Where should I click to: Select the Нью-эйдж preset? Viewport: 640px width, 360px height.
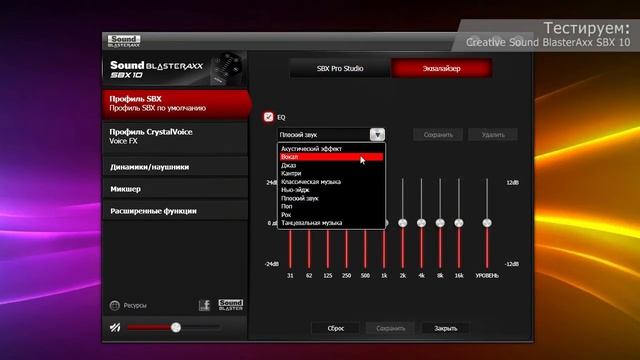click(x=331, y=190)
